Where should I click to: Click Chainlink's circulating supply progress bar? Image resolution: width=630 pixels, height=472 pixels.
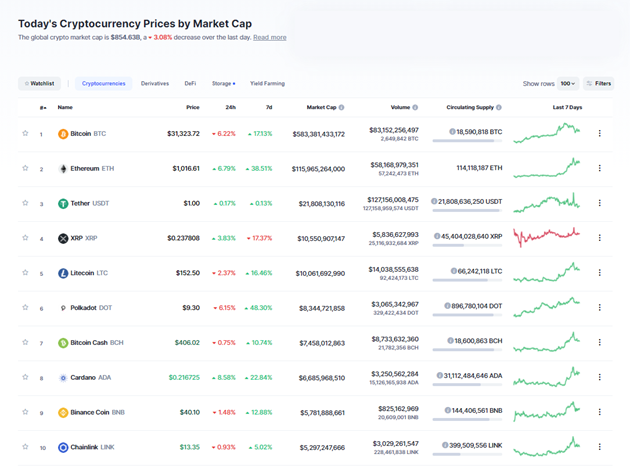467,454
